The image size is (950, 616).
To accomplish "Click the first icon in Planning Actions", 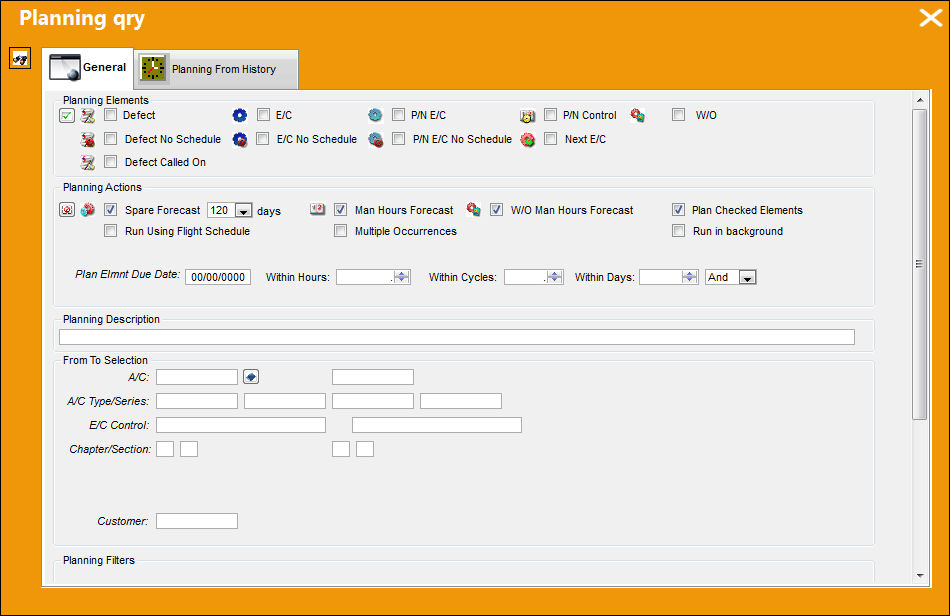I will tap(67, 210).
